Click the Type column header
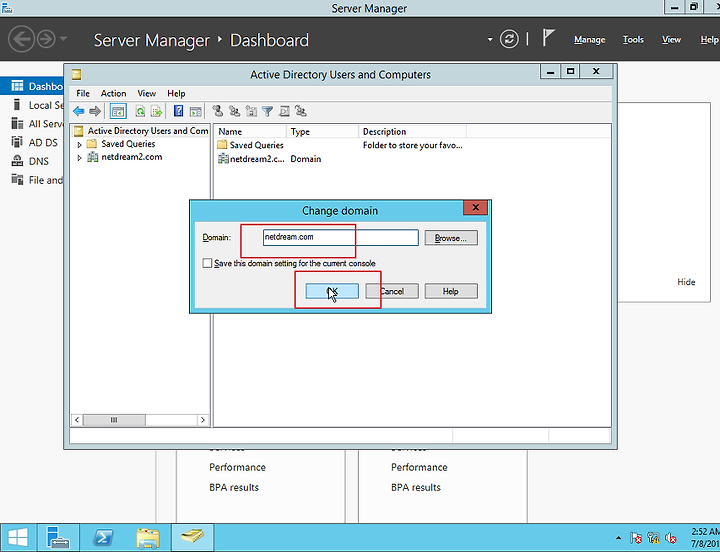This screenshot has width=720, height=552. (x=322, y=131)
